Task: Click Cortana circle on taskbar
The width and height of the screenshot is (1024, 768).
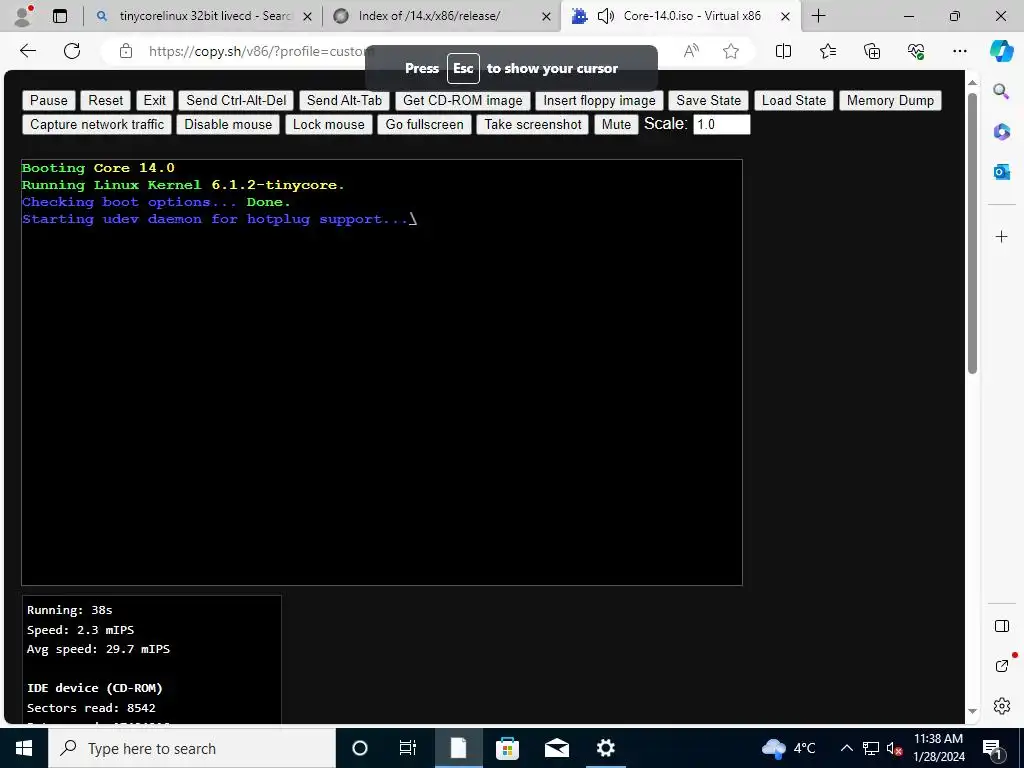Action: pos(359,748)
